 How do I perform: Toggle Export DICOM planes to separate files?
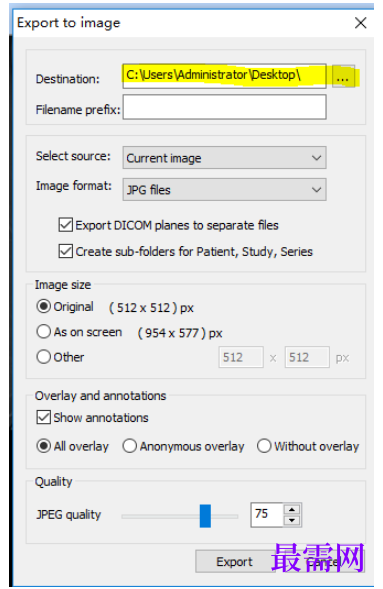66,225
